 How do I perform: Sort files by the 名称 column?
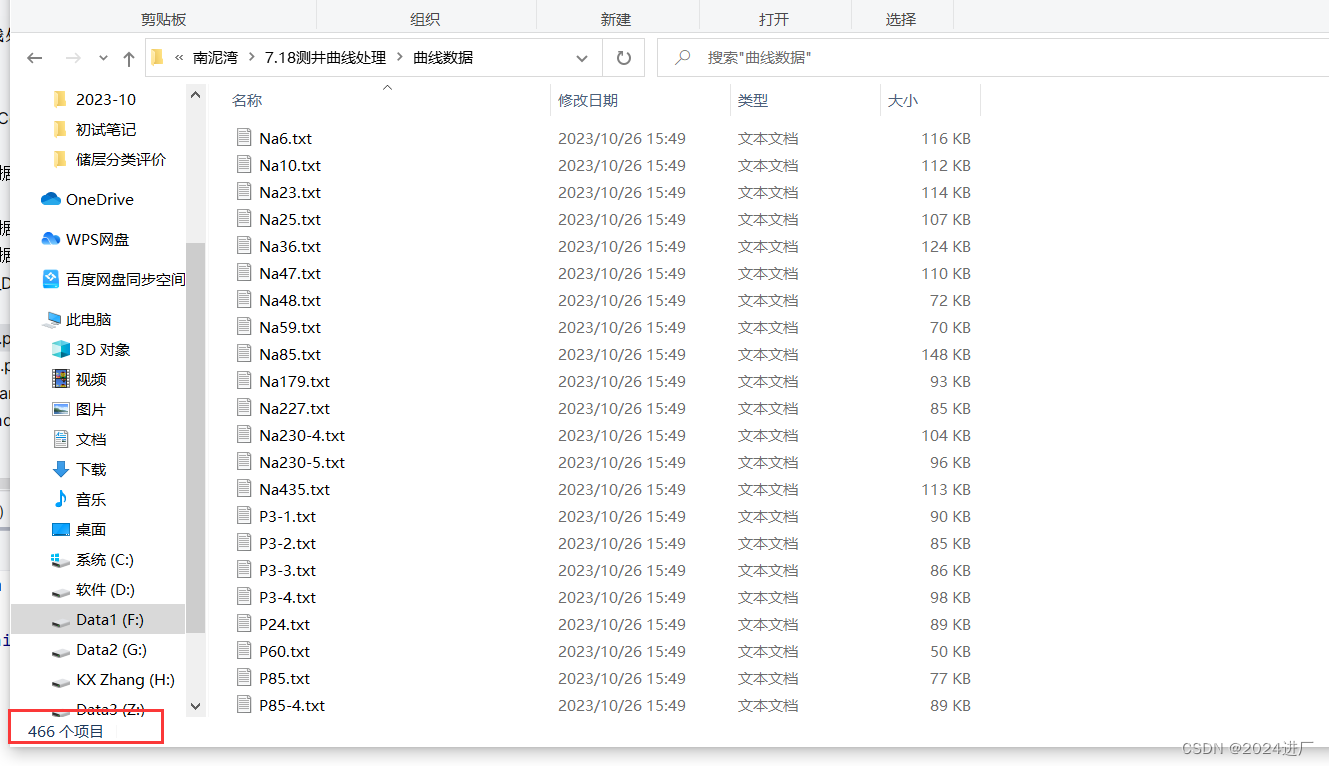tap(247, 101)
